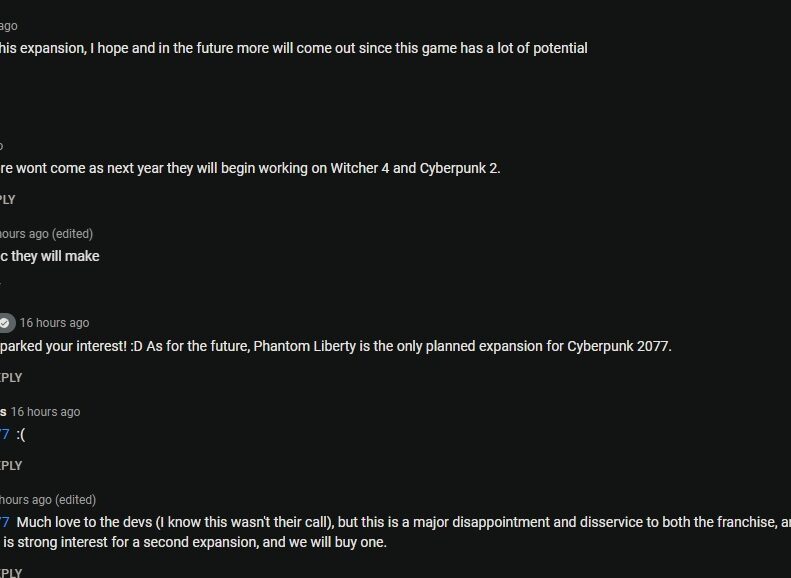Image resolution: width=791 pixels, height=578 pixels.
Task: Reply to the Witcher 4 comment
Action: point(7,200)
